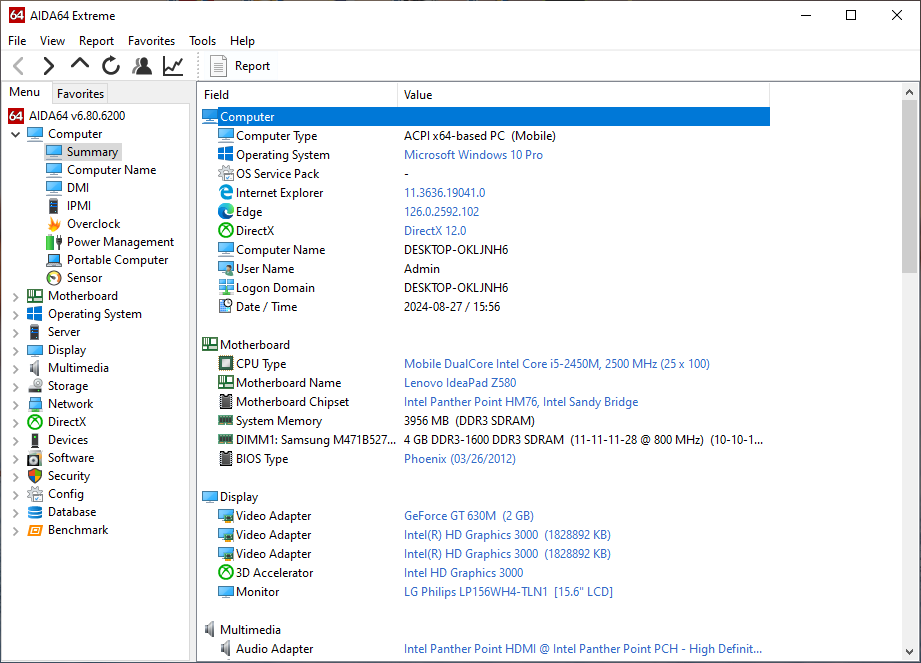The image size is (921, 663).
Task: Open the File menu
Action: pyautogui.click(x=17, y=41)
